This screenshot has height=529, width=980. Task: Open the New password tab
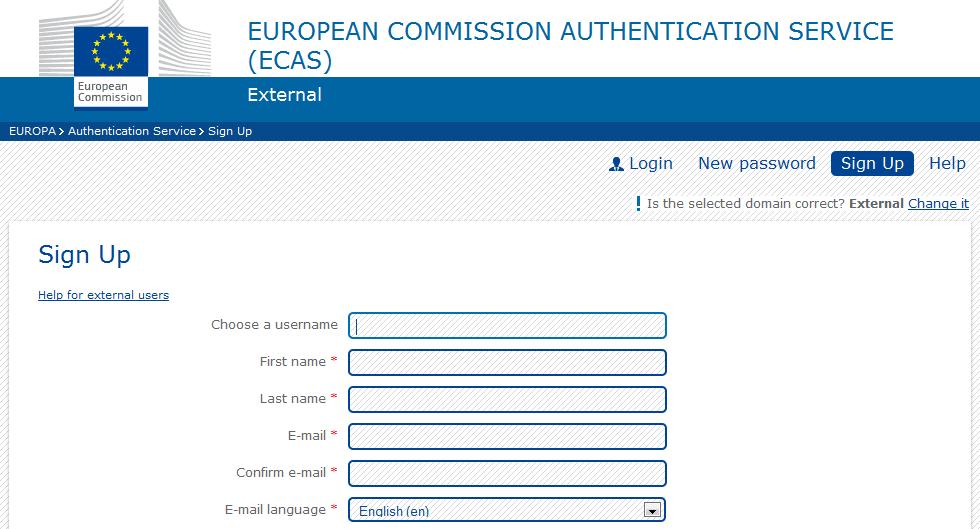click(x=757, y=163)
